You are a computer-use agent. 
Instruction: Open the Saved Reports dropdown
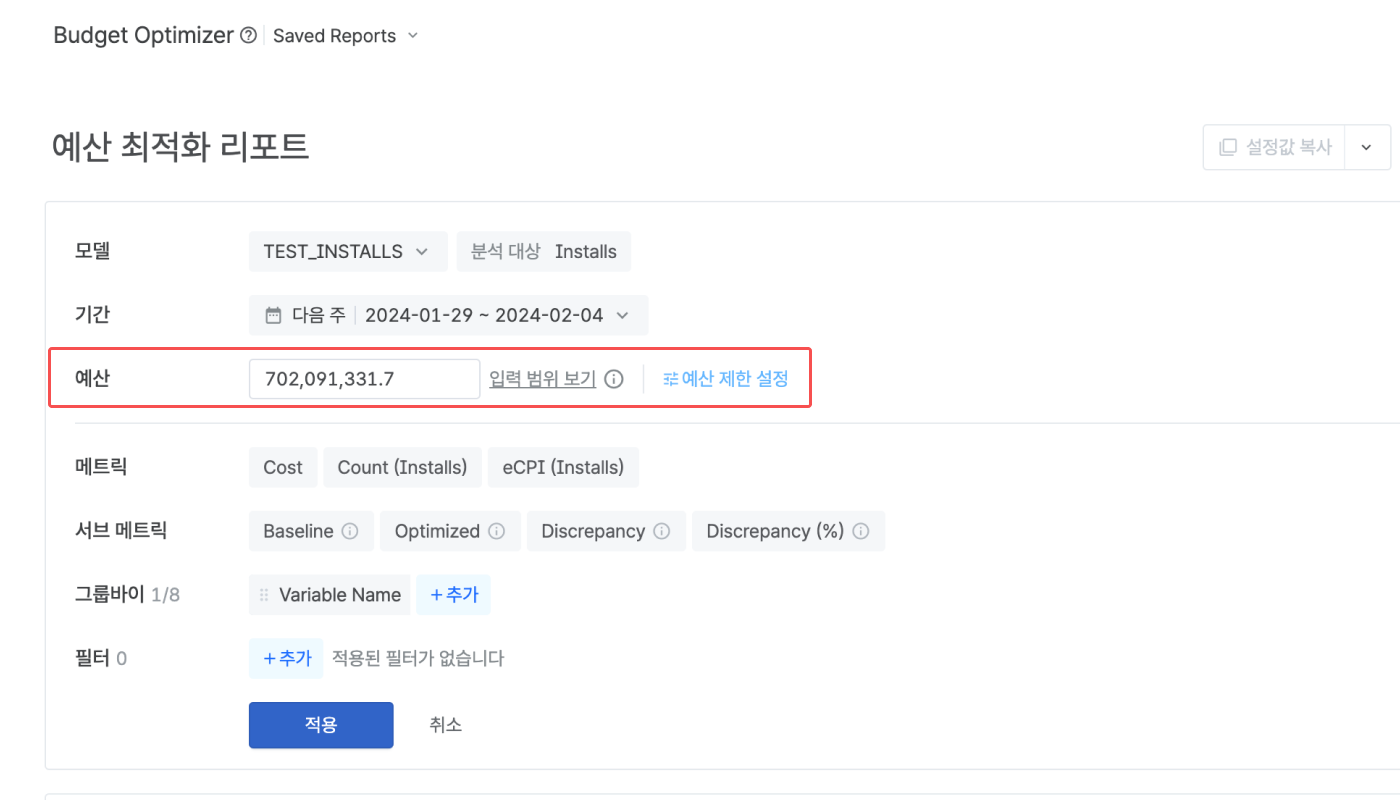pos(345,36)
